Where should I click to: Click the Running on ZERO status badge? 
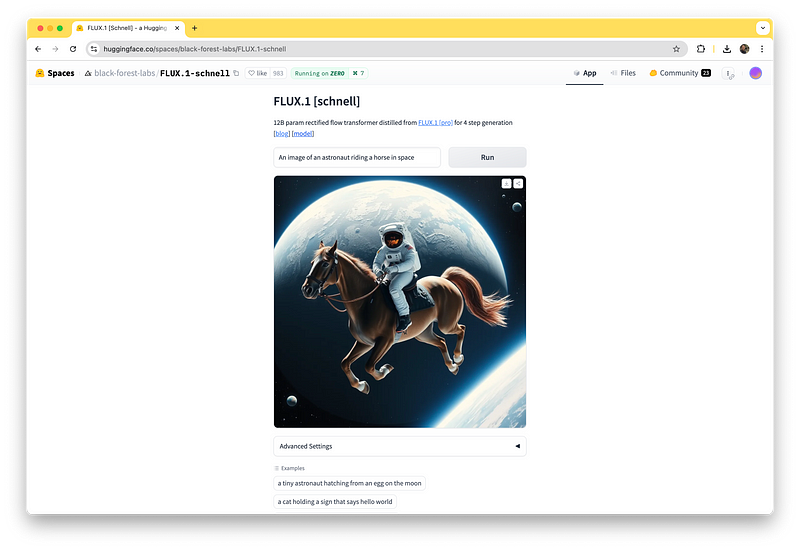(319, 73)
